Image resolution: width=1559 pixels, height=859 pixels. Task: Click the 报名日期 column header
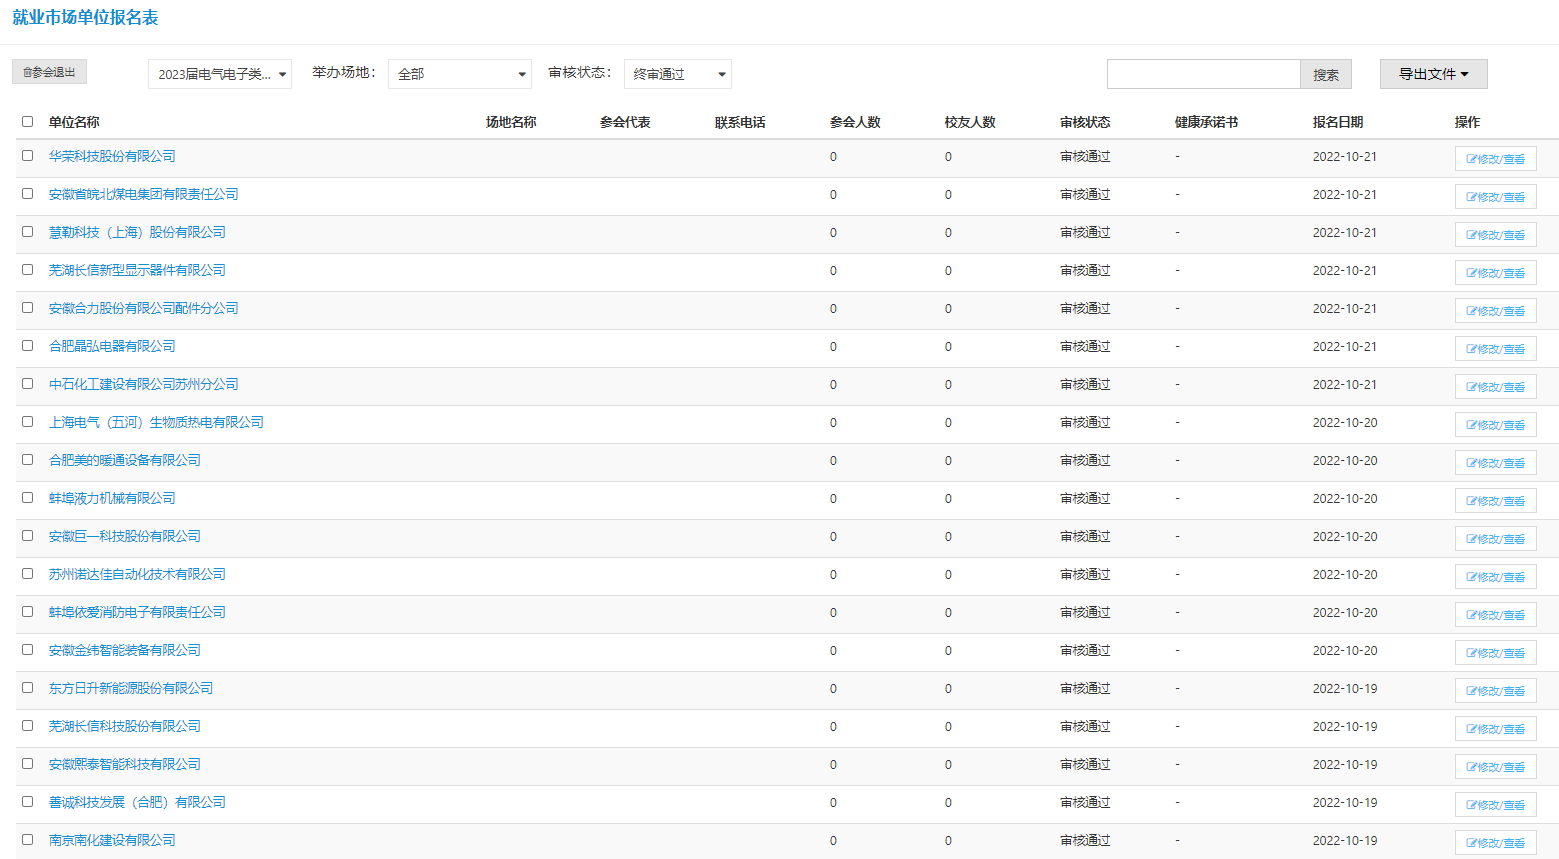(1337, 122)
